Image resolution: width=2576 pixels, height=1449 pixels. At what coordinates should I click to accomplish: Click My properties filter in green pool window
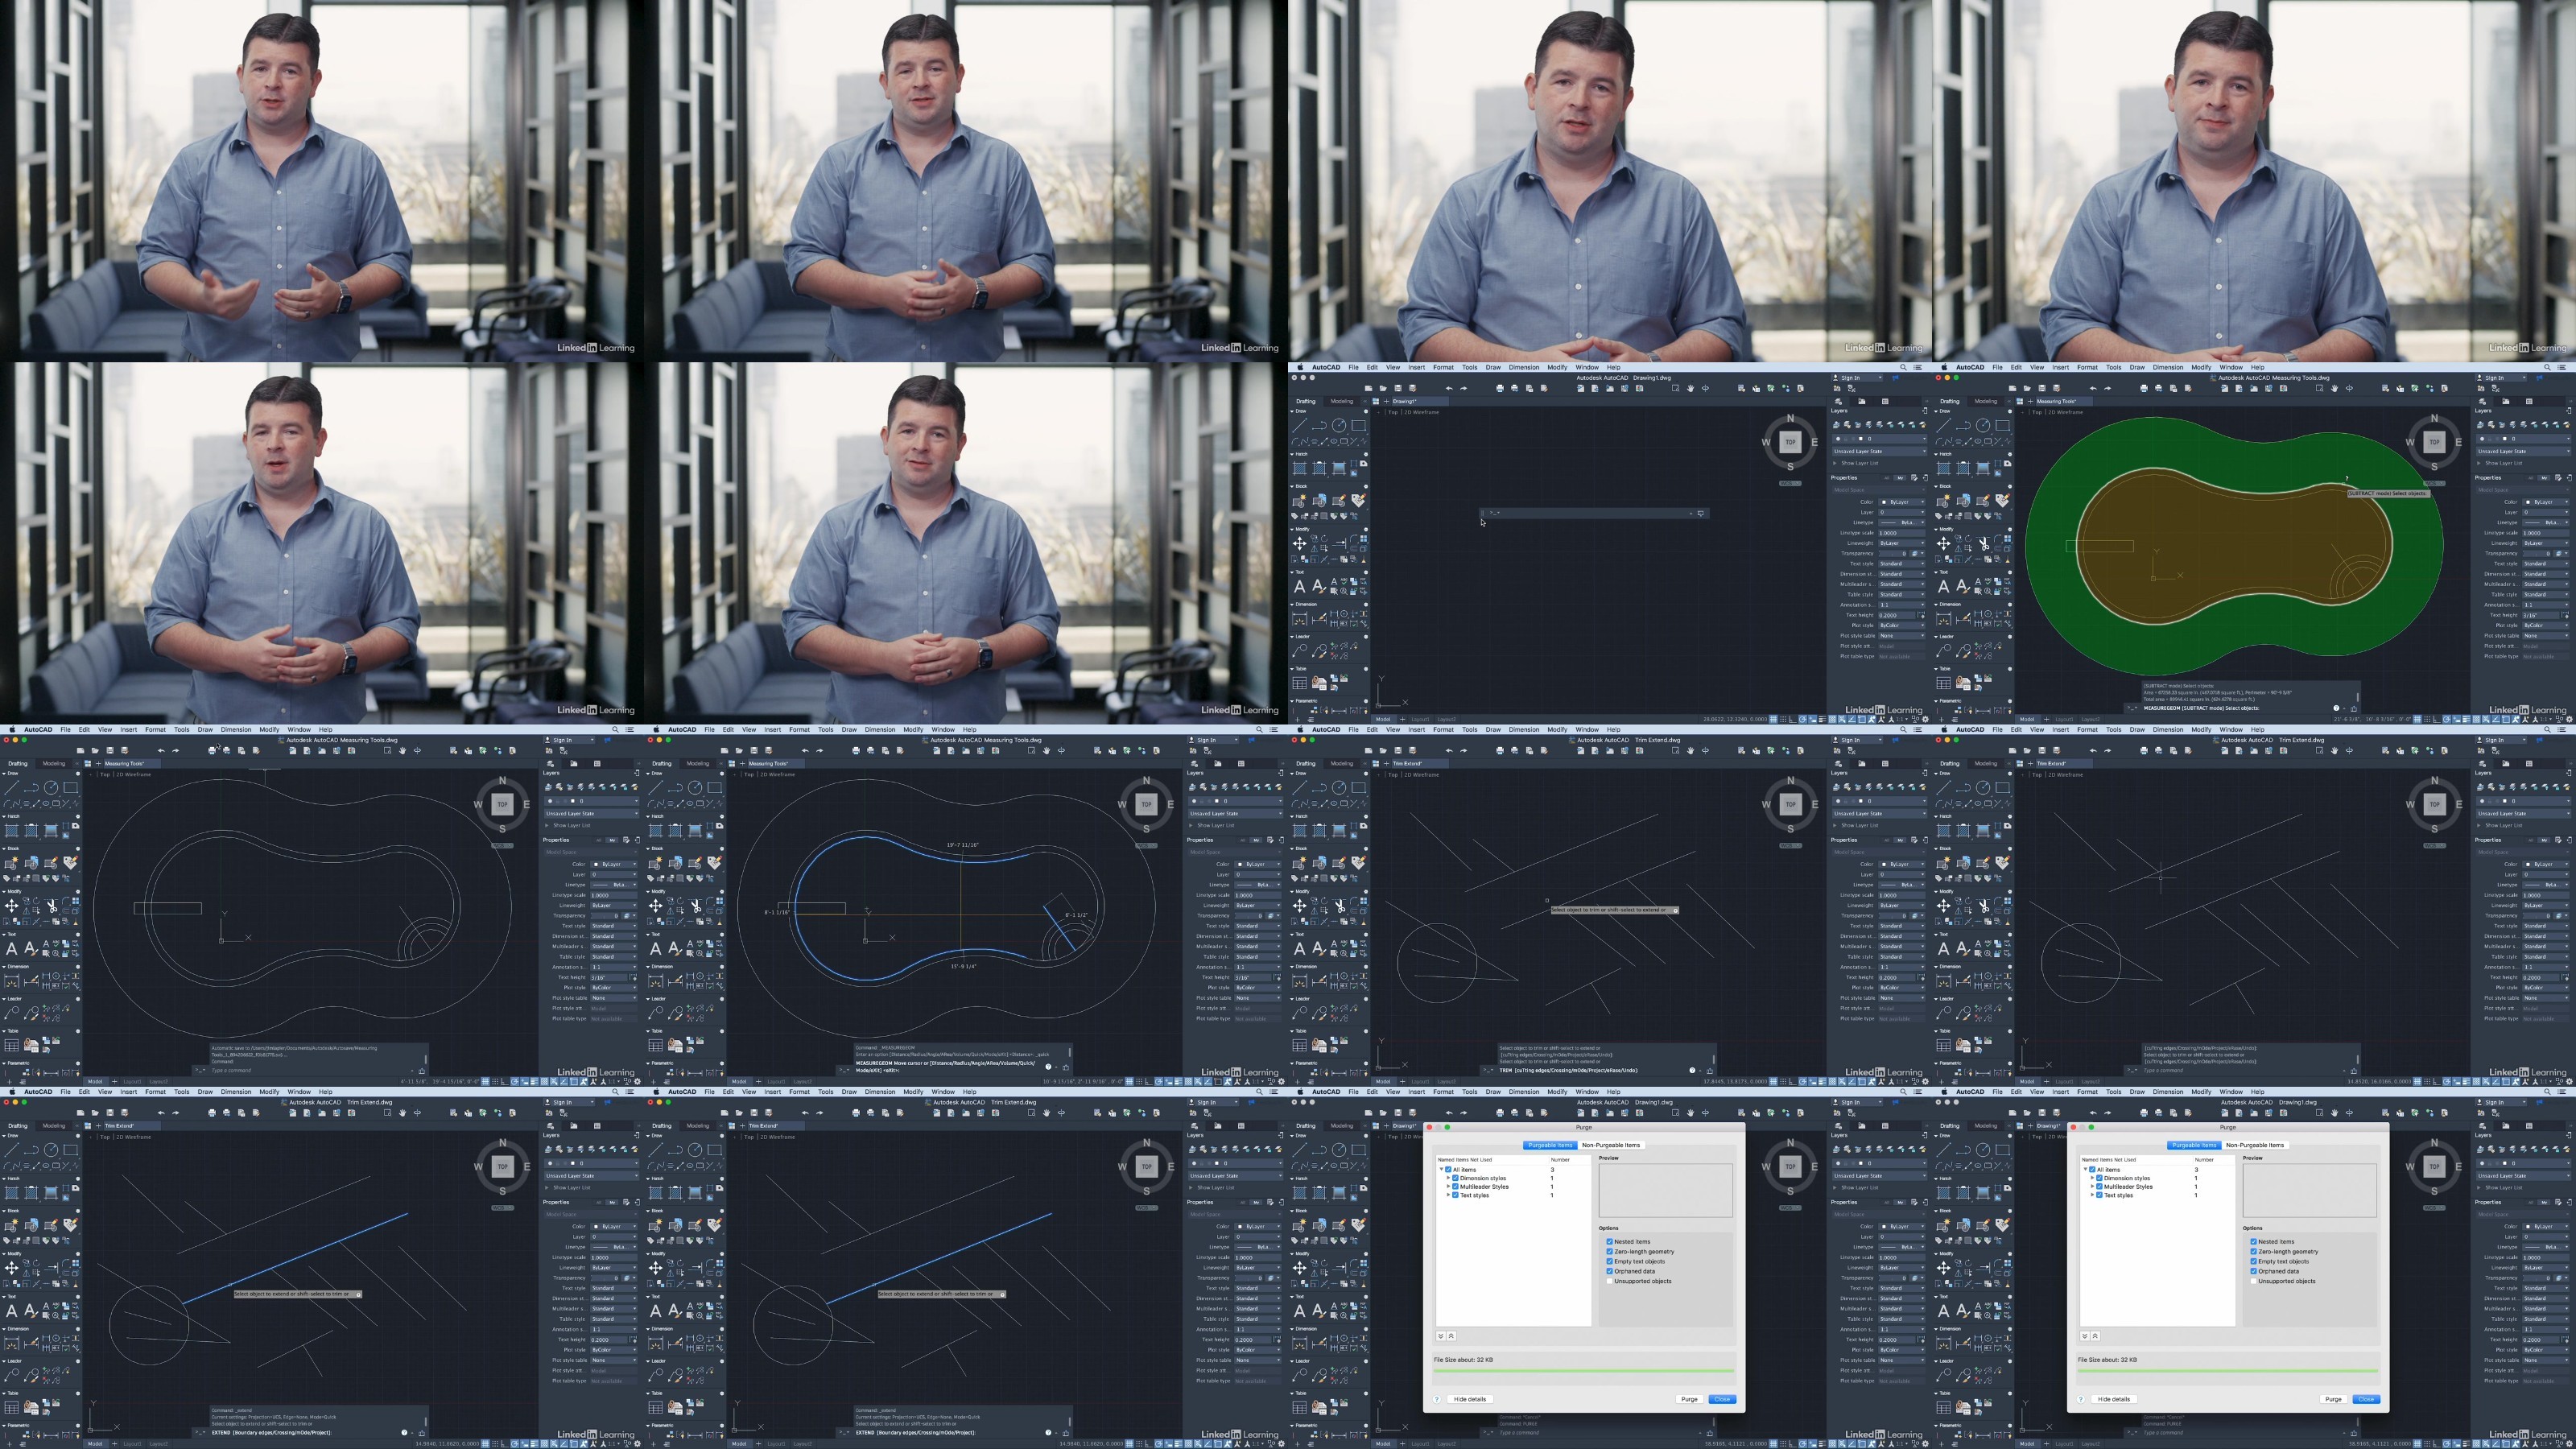(2545, 477)
